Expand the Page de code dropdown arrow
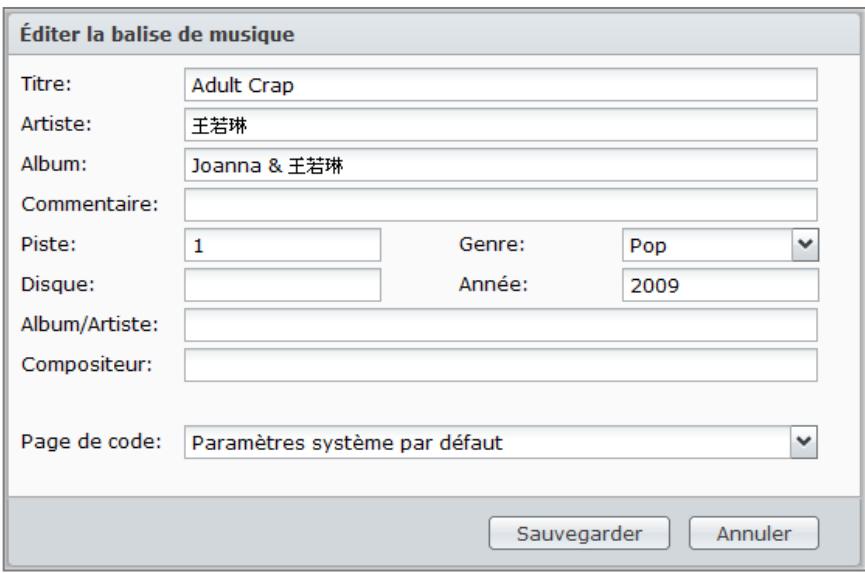Screen dimensions: 865x573 click(x=804, y=442)
